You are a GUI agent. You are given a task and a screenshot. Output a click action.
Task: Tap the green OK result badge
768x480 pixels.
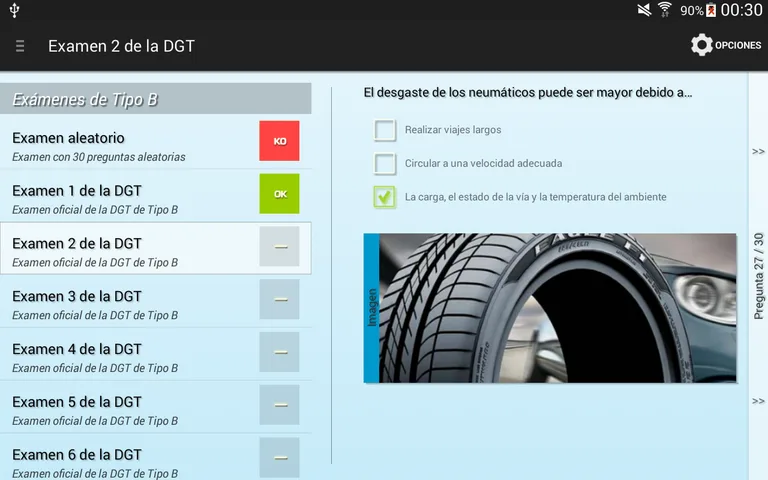coord(279,194)
